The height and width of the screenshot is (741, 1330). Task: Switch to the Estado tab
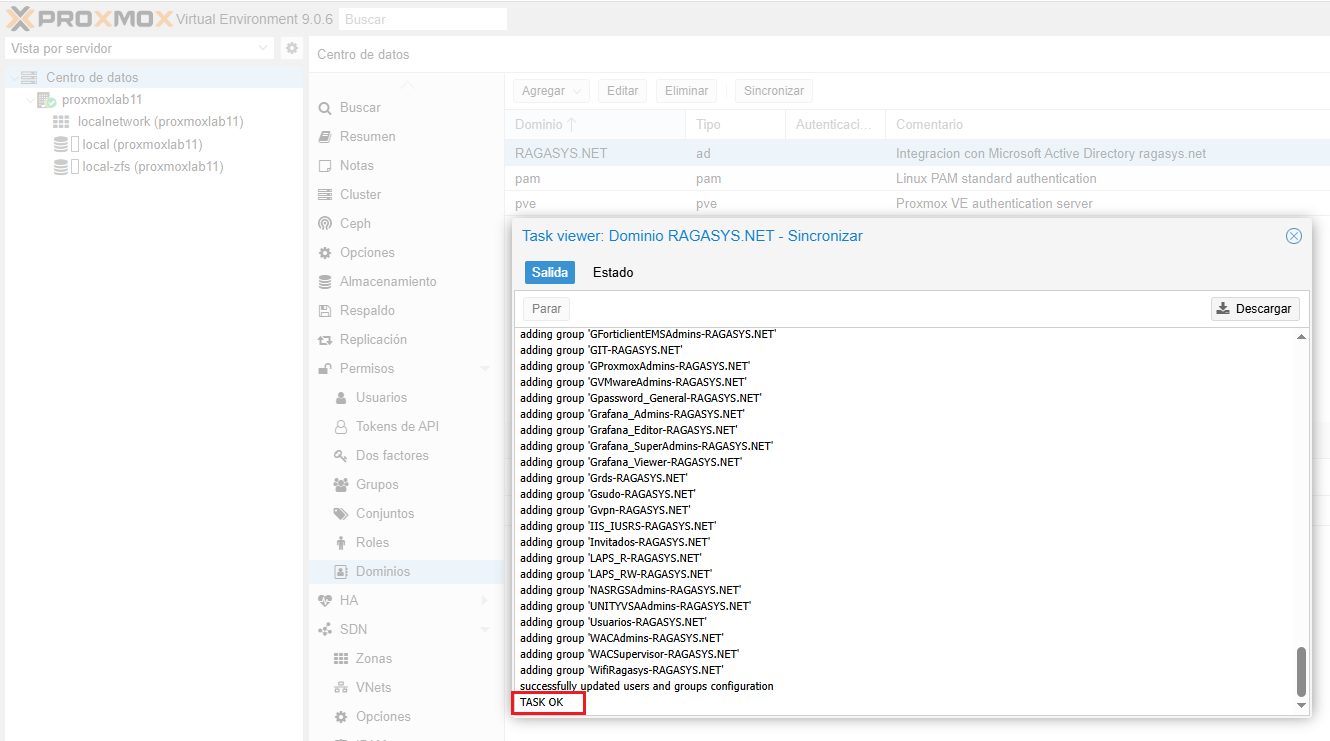[613, 272]
